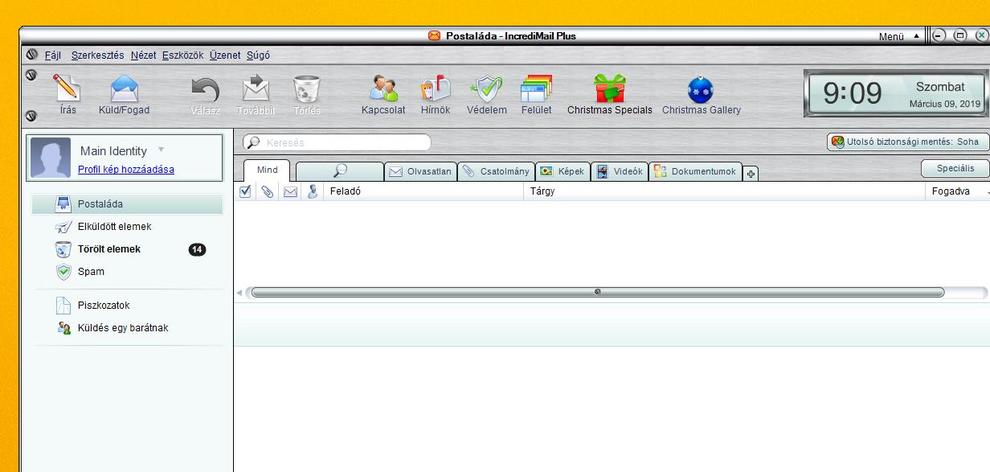Screen dimensions: 990x472
Task: Toggle the select-all checkbox in message header
Action: click(x=246, y=191)
